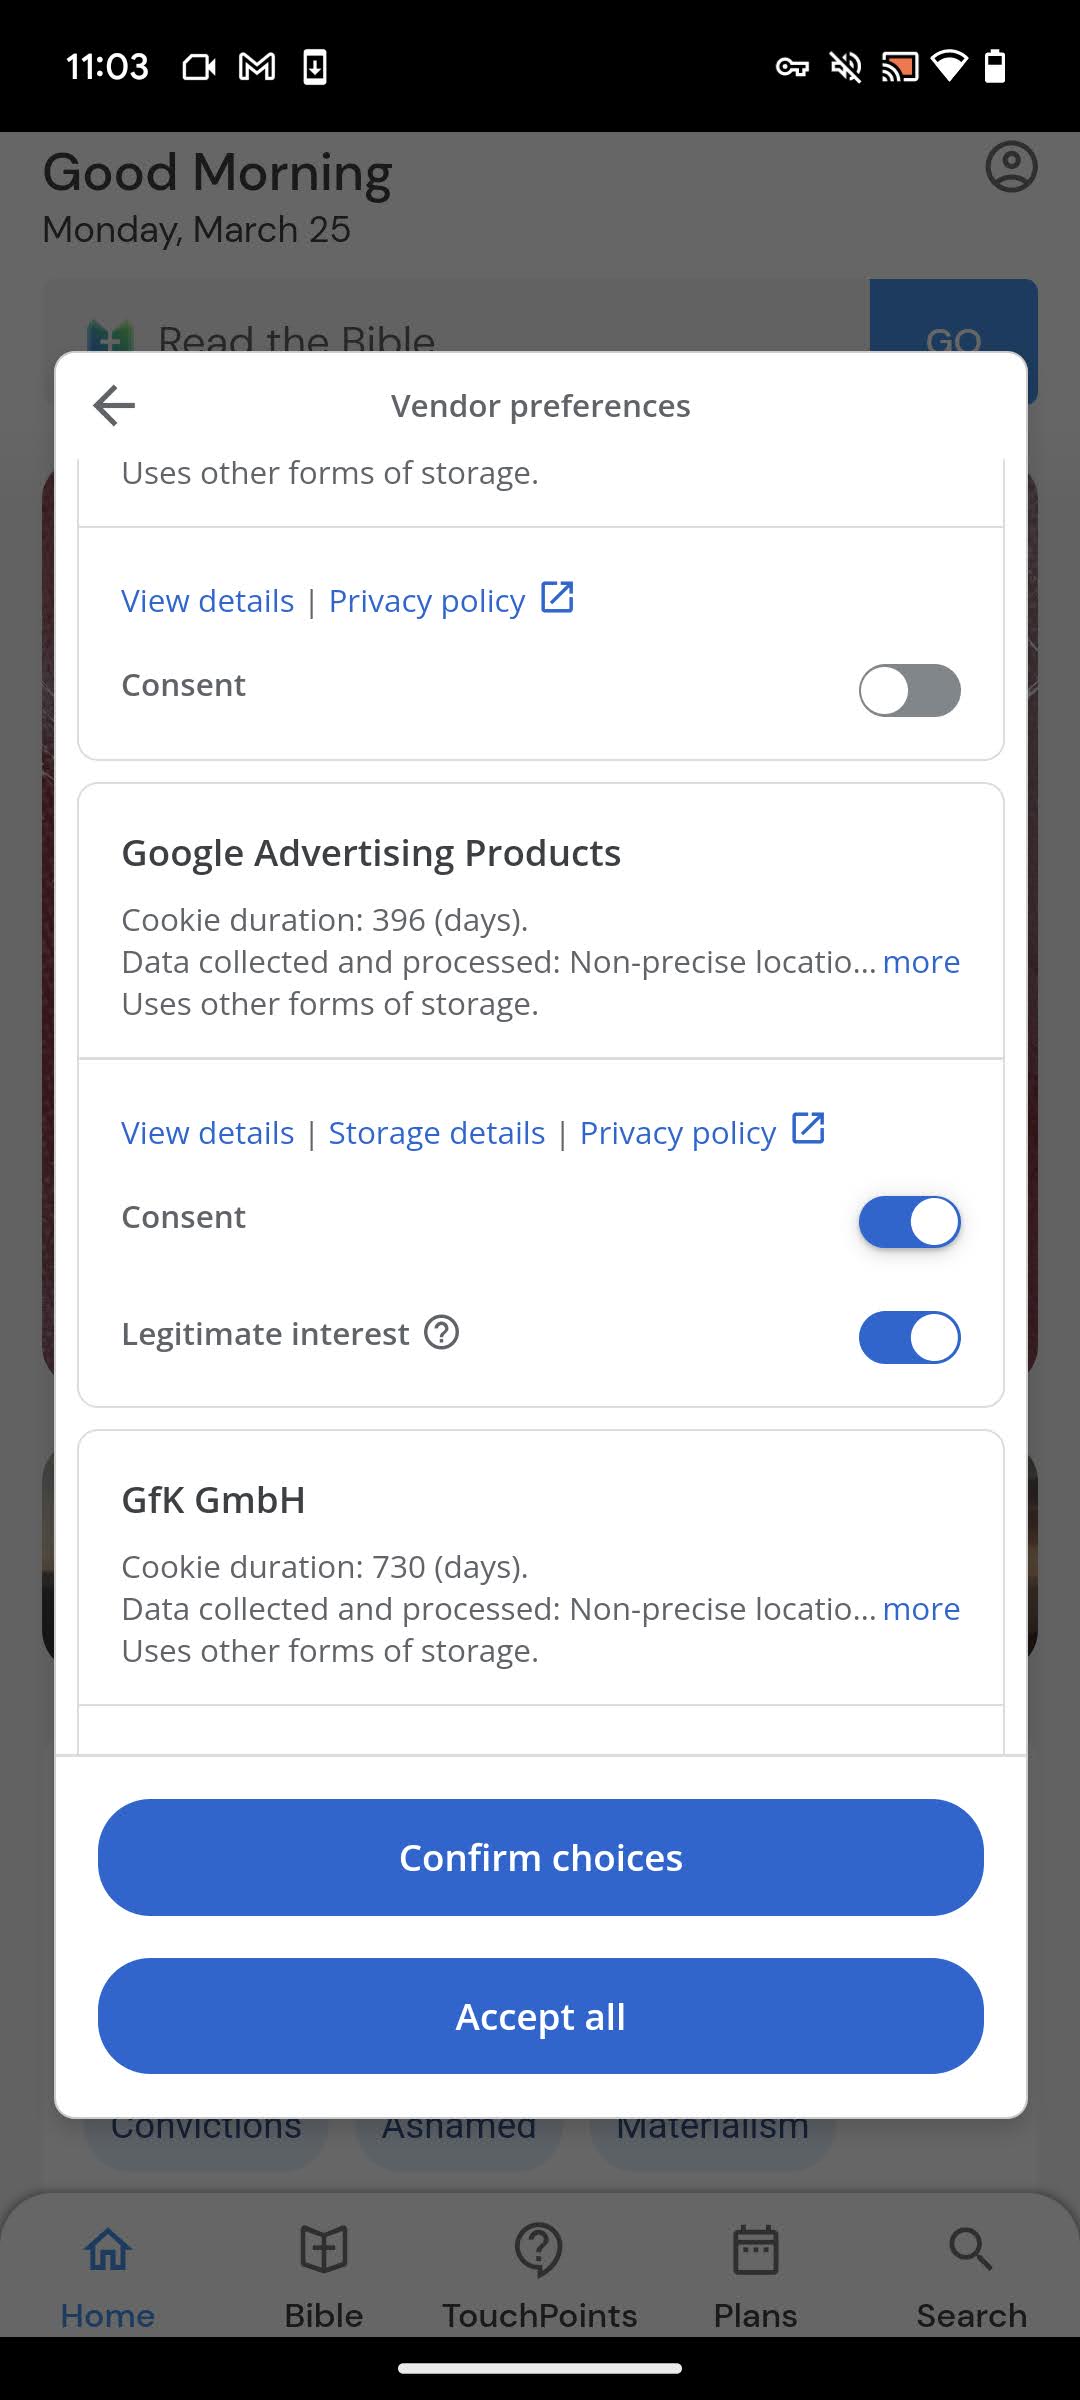Screen dimensions: 1080x2400
Task: Go back using the arrow in Vendor preferences
Action: coord(114,405)
